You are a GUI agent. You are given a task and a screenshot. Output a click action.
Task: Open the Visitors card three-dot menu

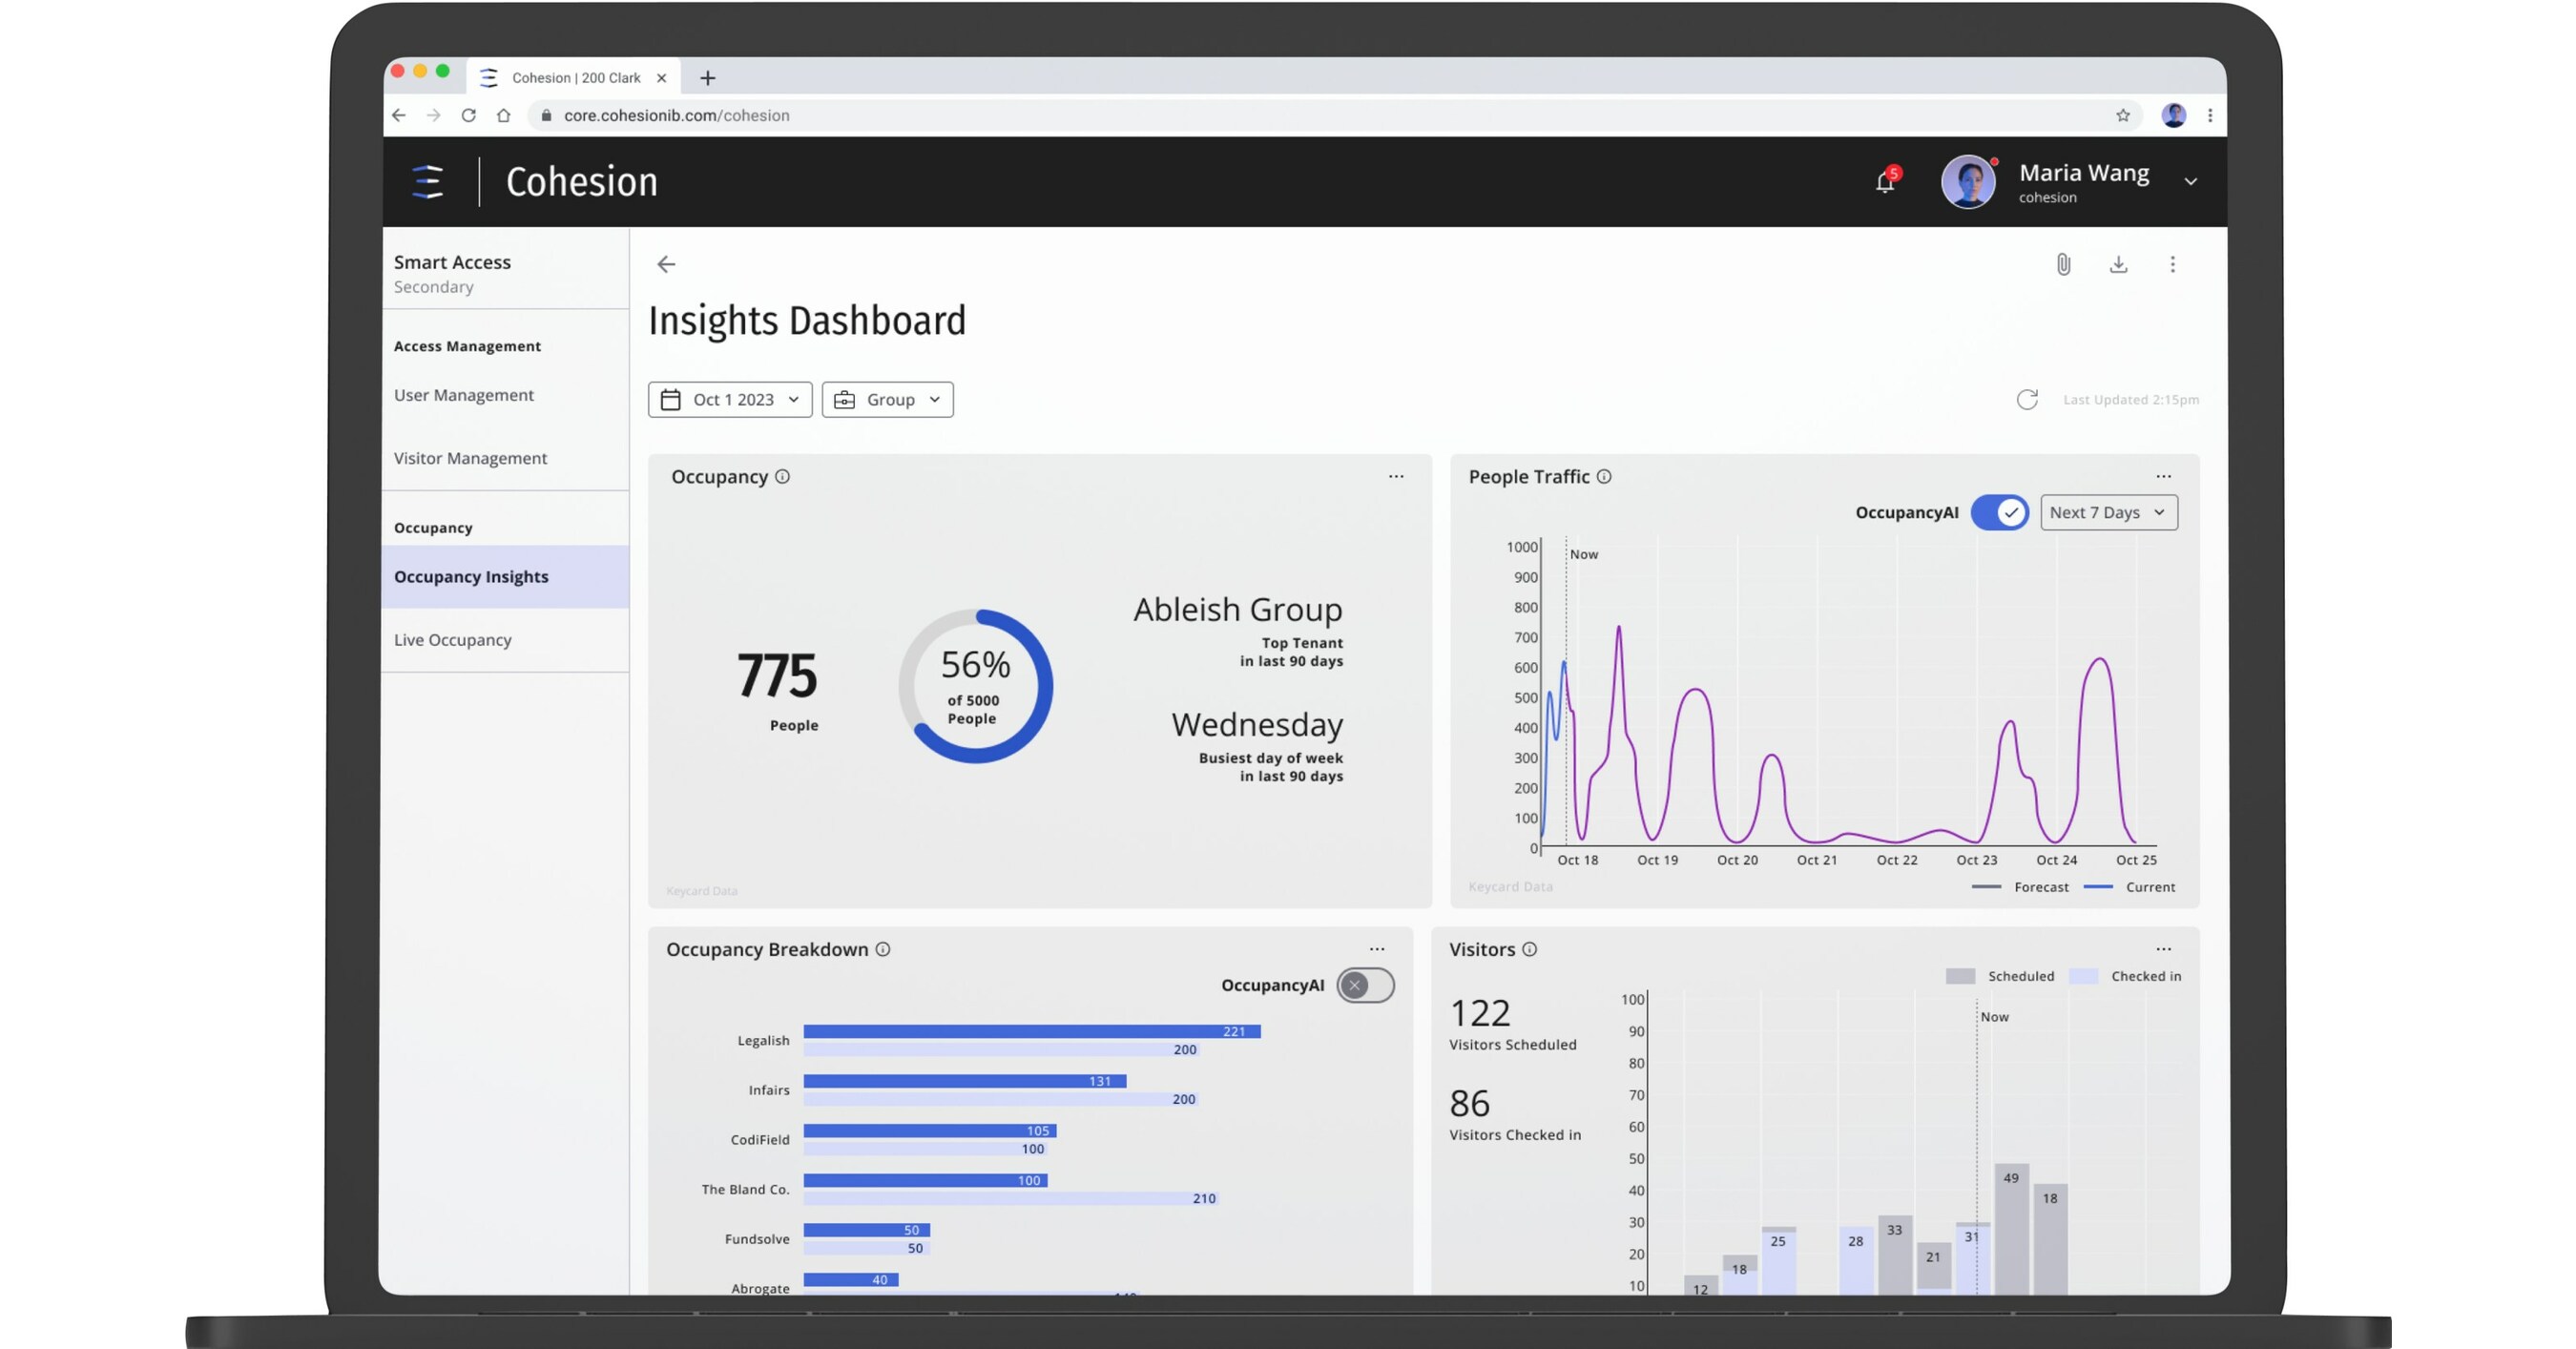click(x=2163, y=949)
